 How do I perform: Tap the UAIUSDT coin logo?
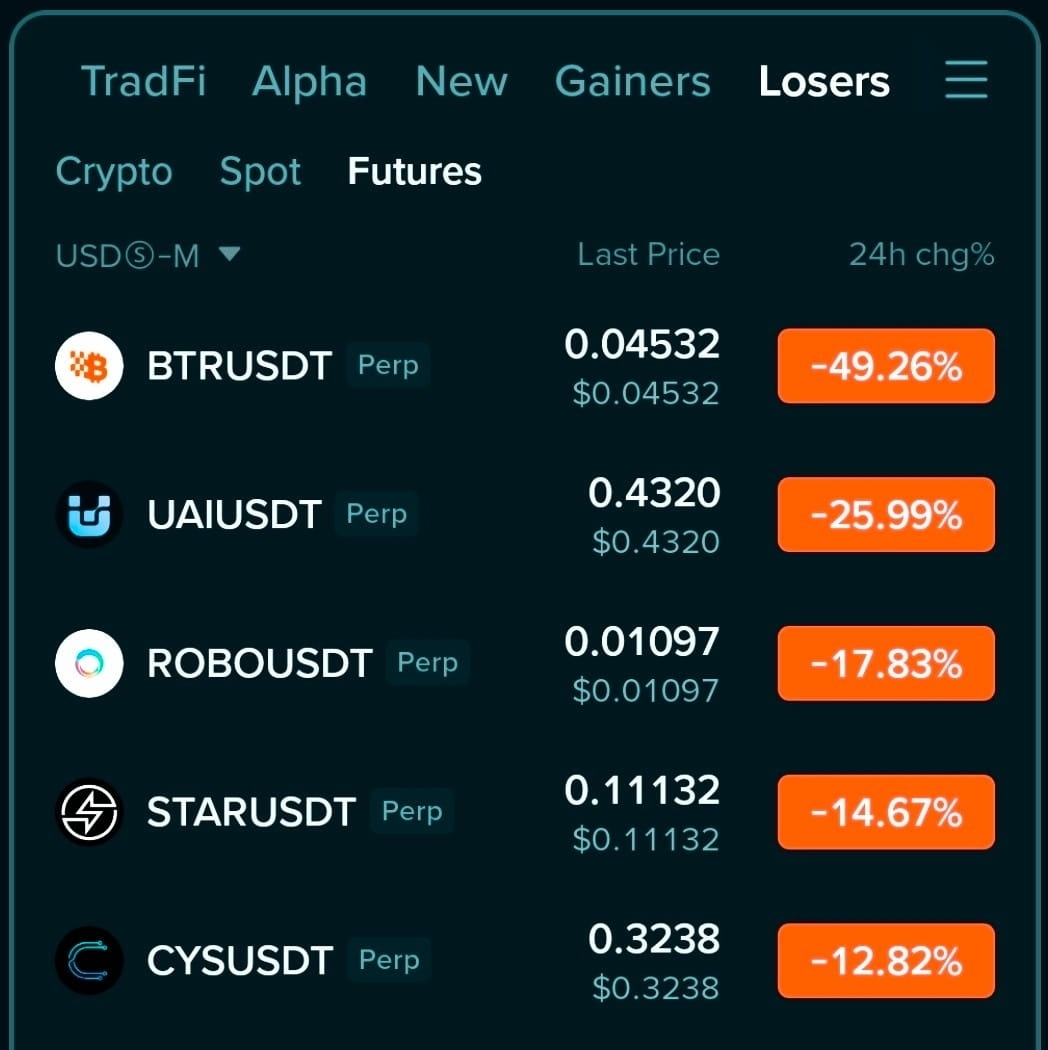[x=89, y=514]
